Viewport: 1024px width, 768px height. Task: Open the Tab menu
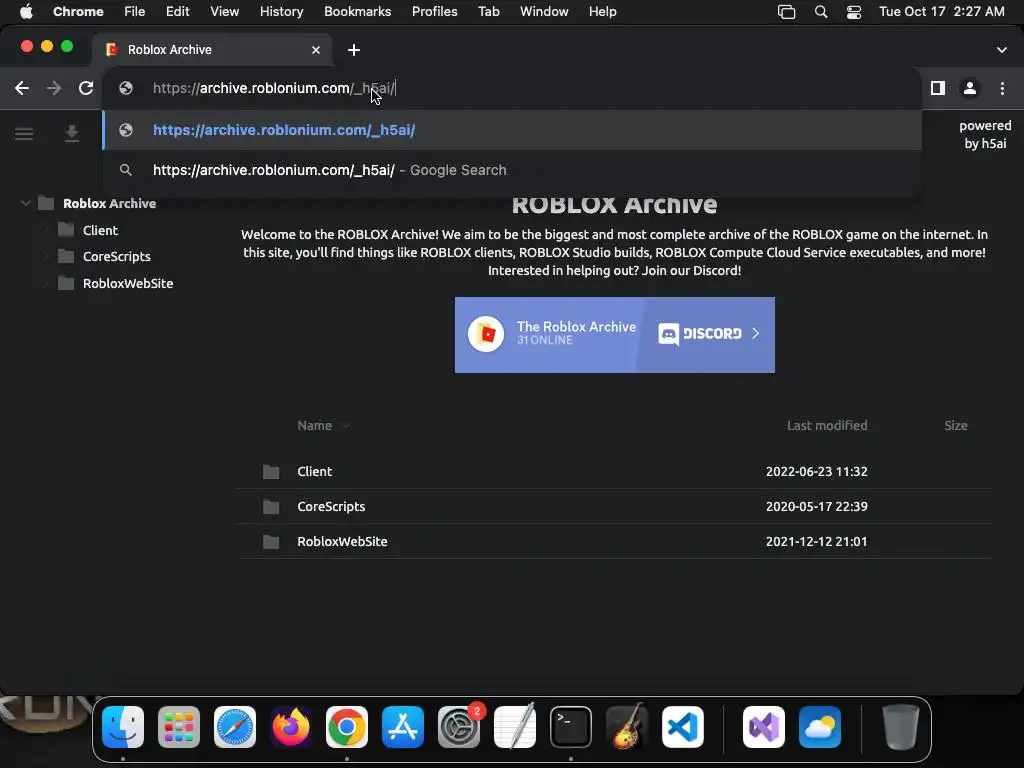coord(488,12)
